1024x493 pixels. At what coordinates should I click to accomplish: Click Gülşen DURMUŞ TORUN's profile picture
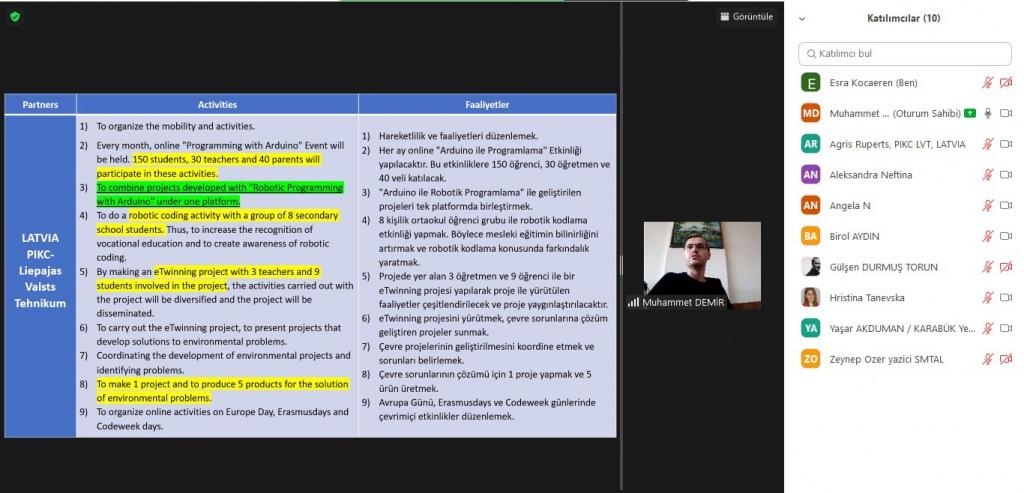(x=811, y=267)
